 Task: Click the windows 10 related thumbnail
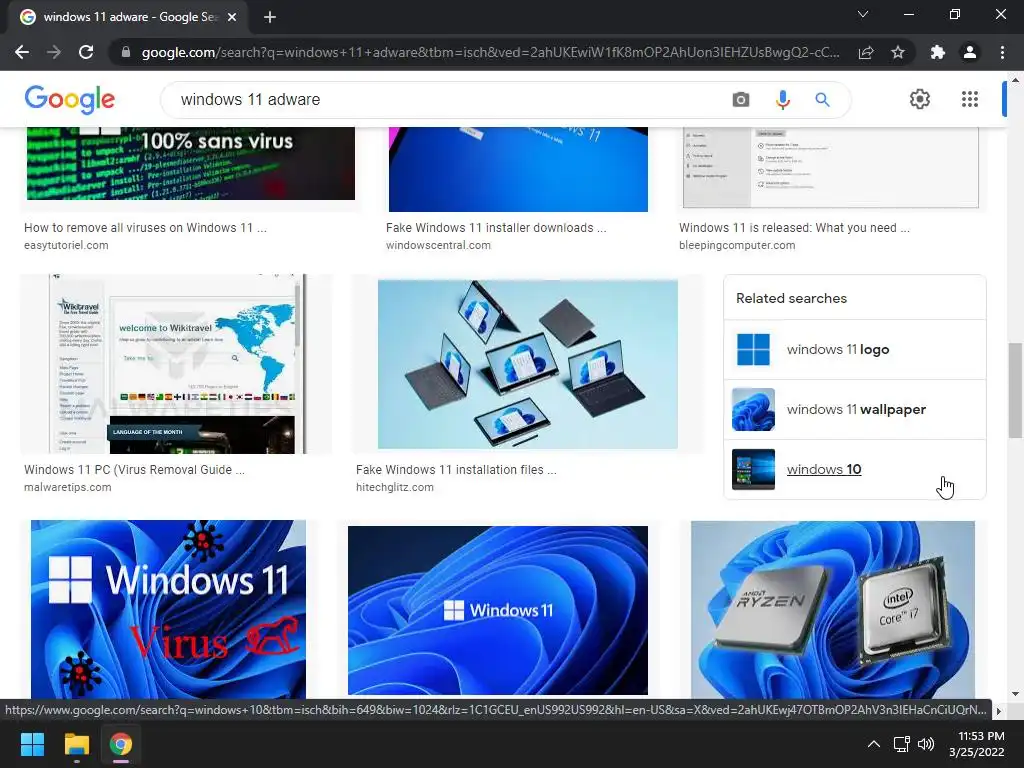pos(753,470)
